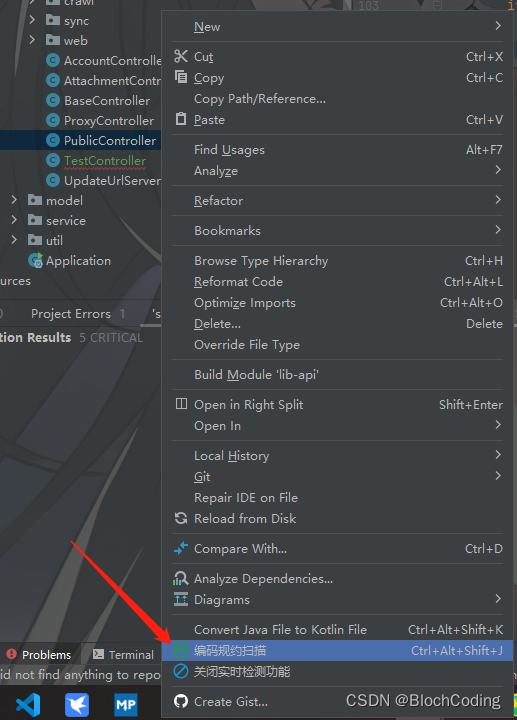
Task: Open the Open In submenu arrow
Action: [498, 425]
